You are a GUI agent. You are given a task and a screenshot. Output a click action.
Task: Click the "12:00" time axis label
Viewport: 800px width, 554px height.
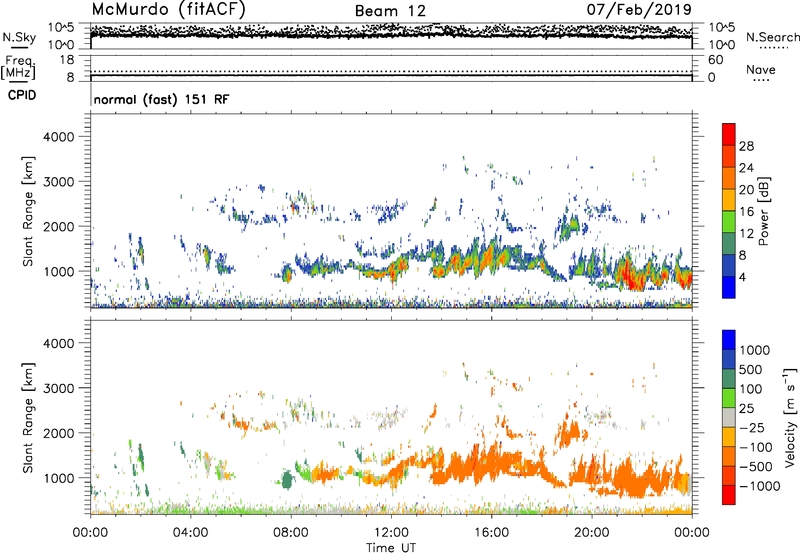click(x=391, y=533)
